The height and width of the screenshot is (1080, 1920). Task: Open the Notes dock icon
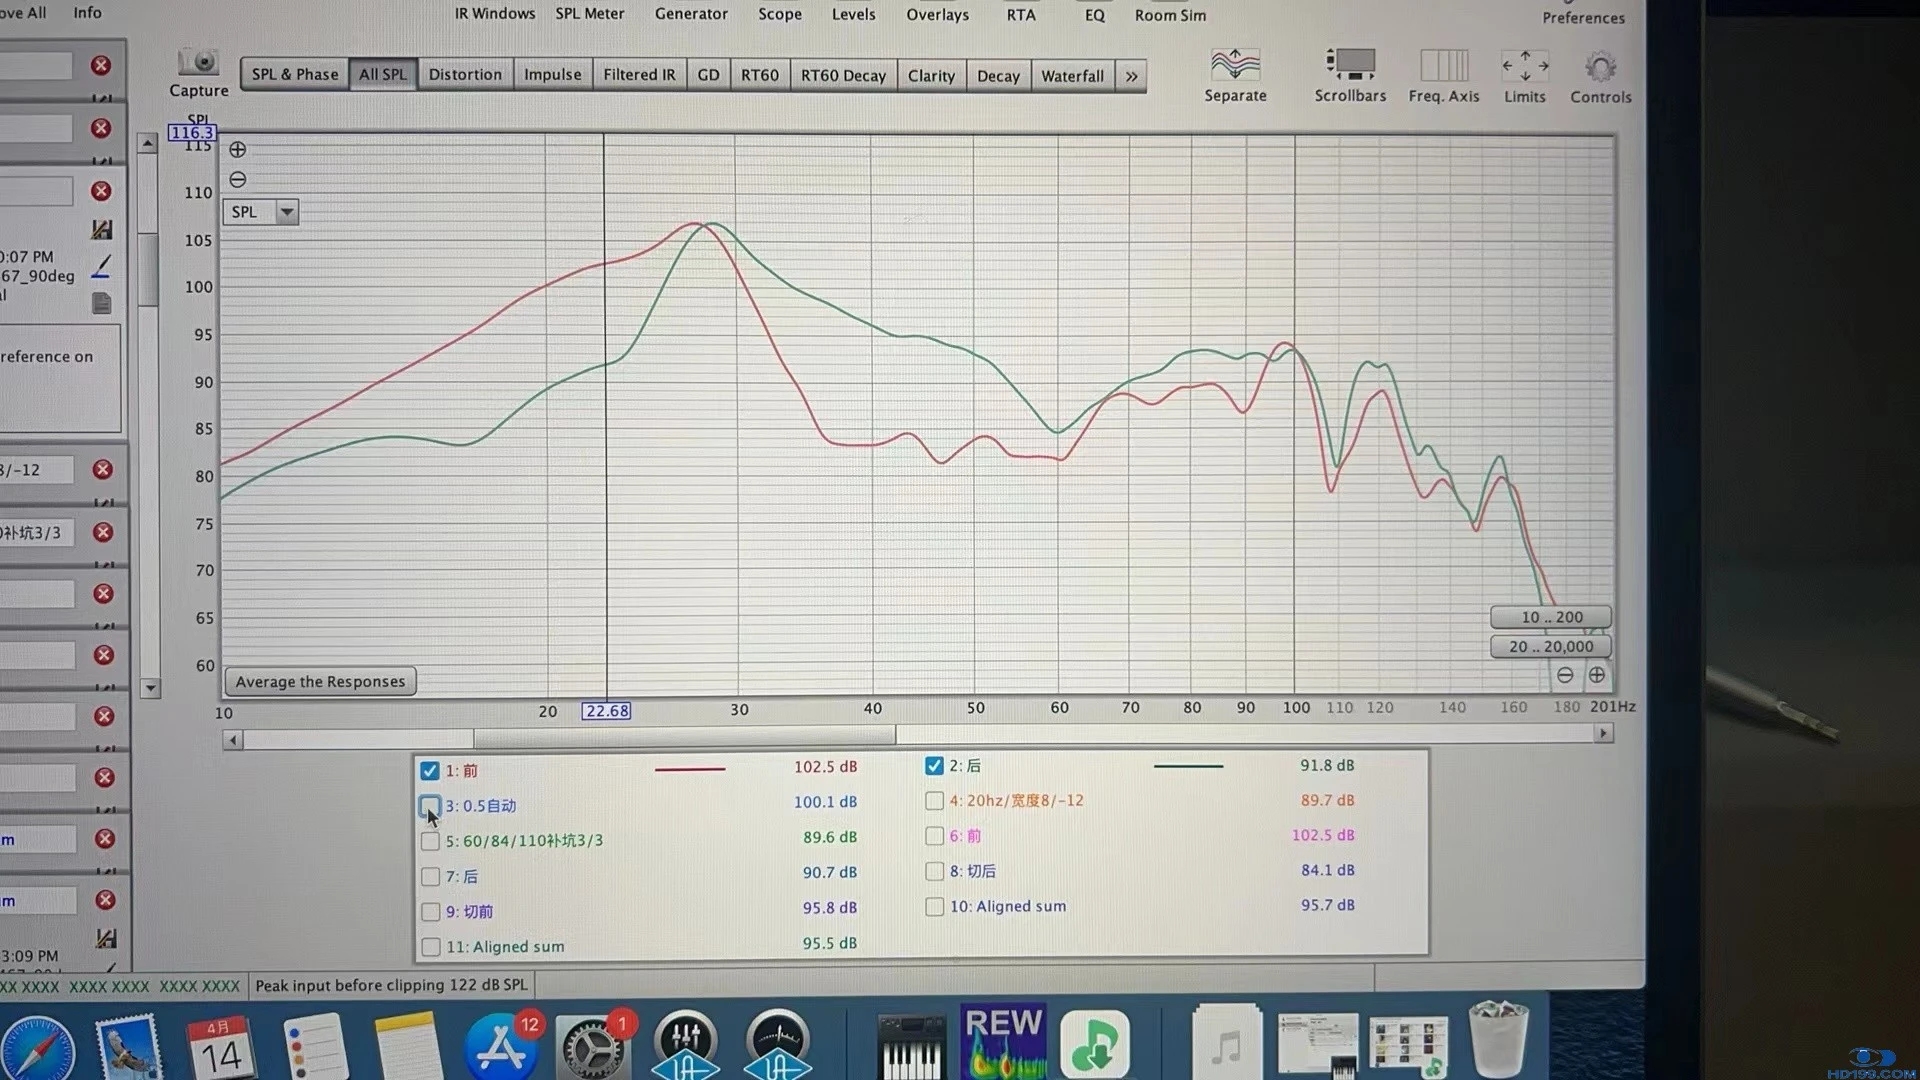pos(408,1046)
